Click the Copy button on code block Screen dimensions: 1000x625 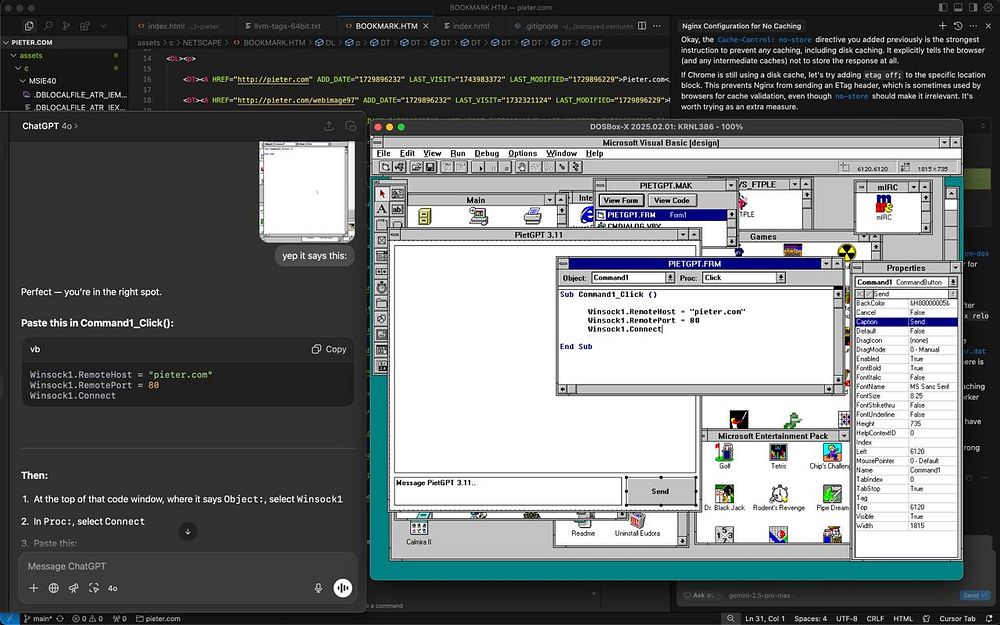(x=329, y=349)
